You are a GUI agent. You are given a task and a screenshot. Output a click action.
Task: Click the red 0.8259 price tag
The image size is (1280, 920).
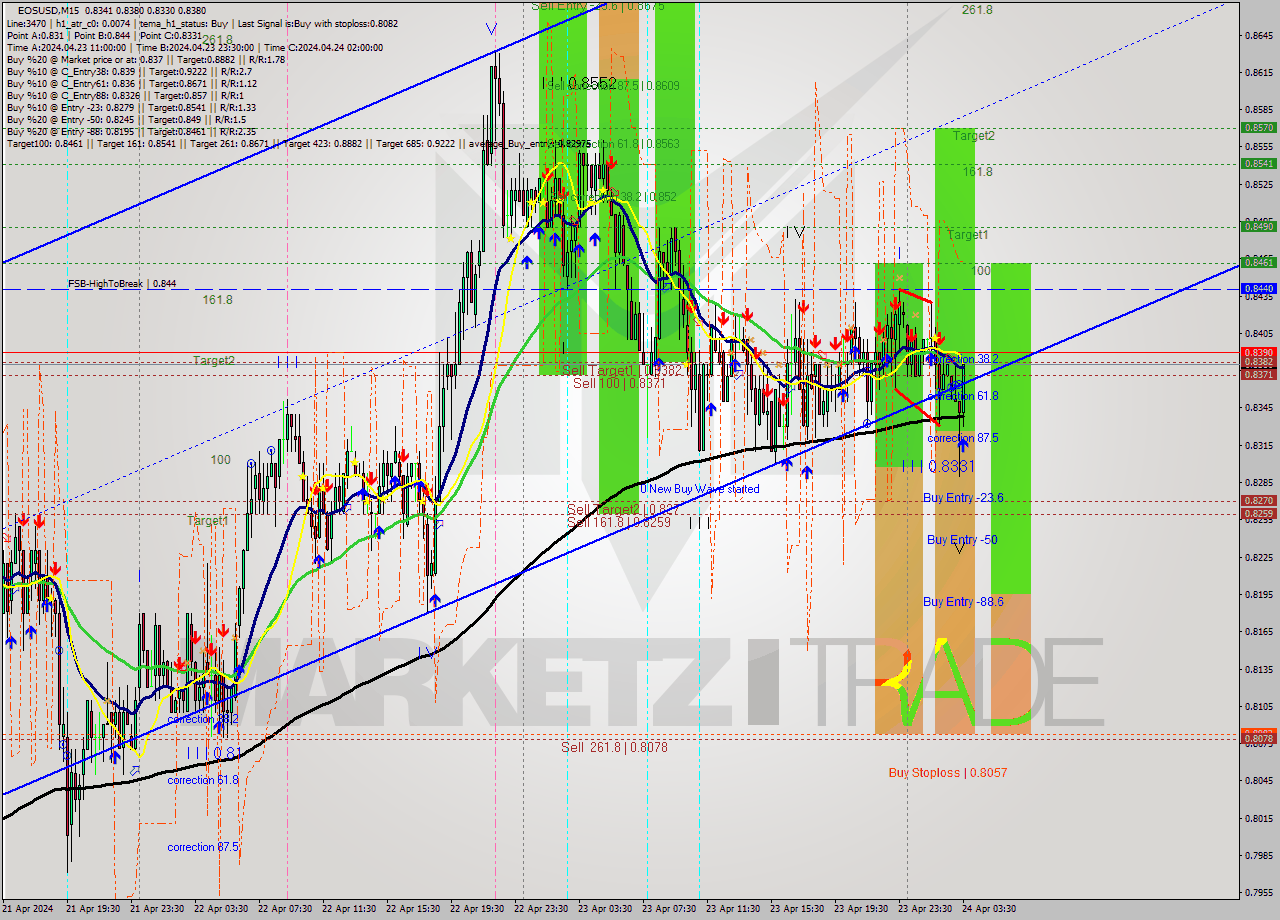pos(1258,514)
